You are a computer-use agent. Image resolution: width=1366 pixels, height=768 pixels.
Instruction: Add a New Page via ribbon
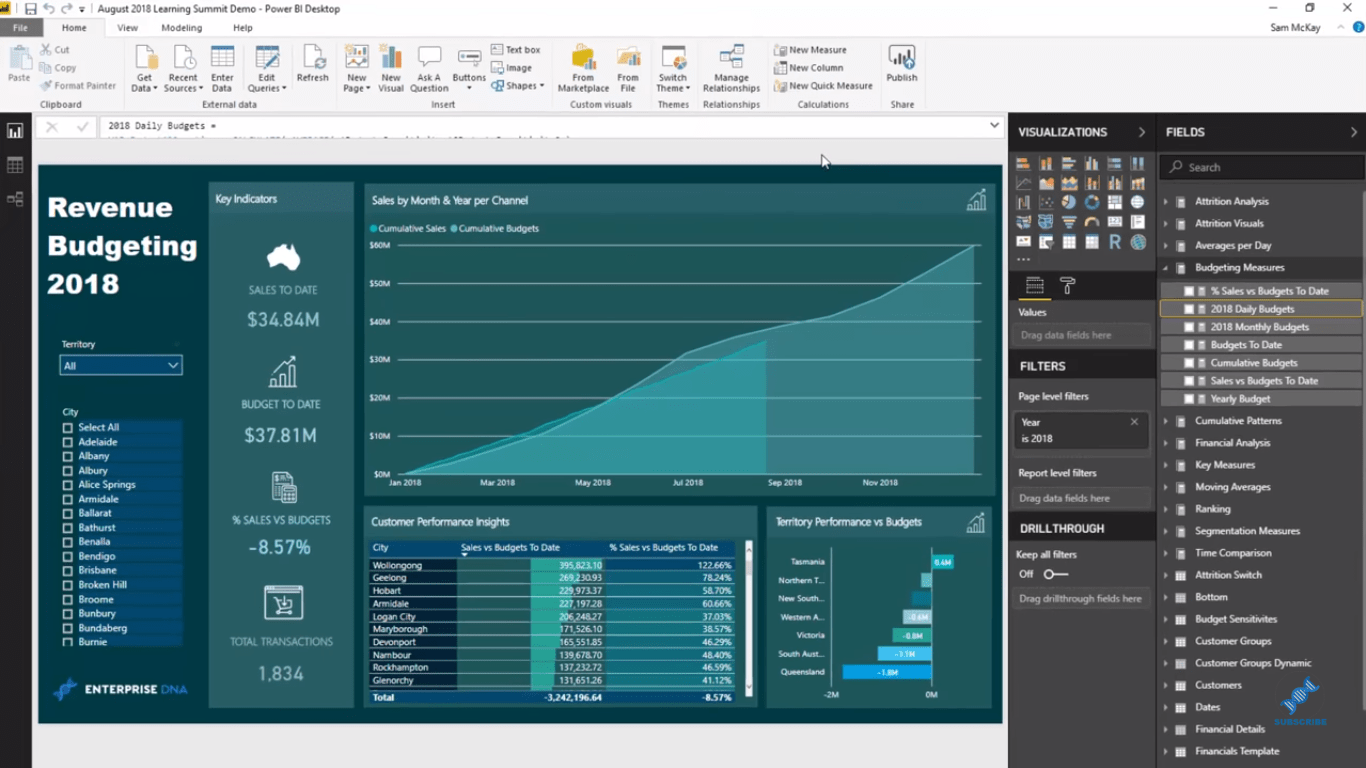[x=357, y=69]
